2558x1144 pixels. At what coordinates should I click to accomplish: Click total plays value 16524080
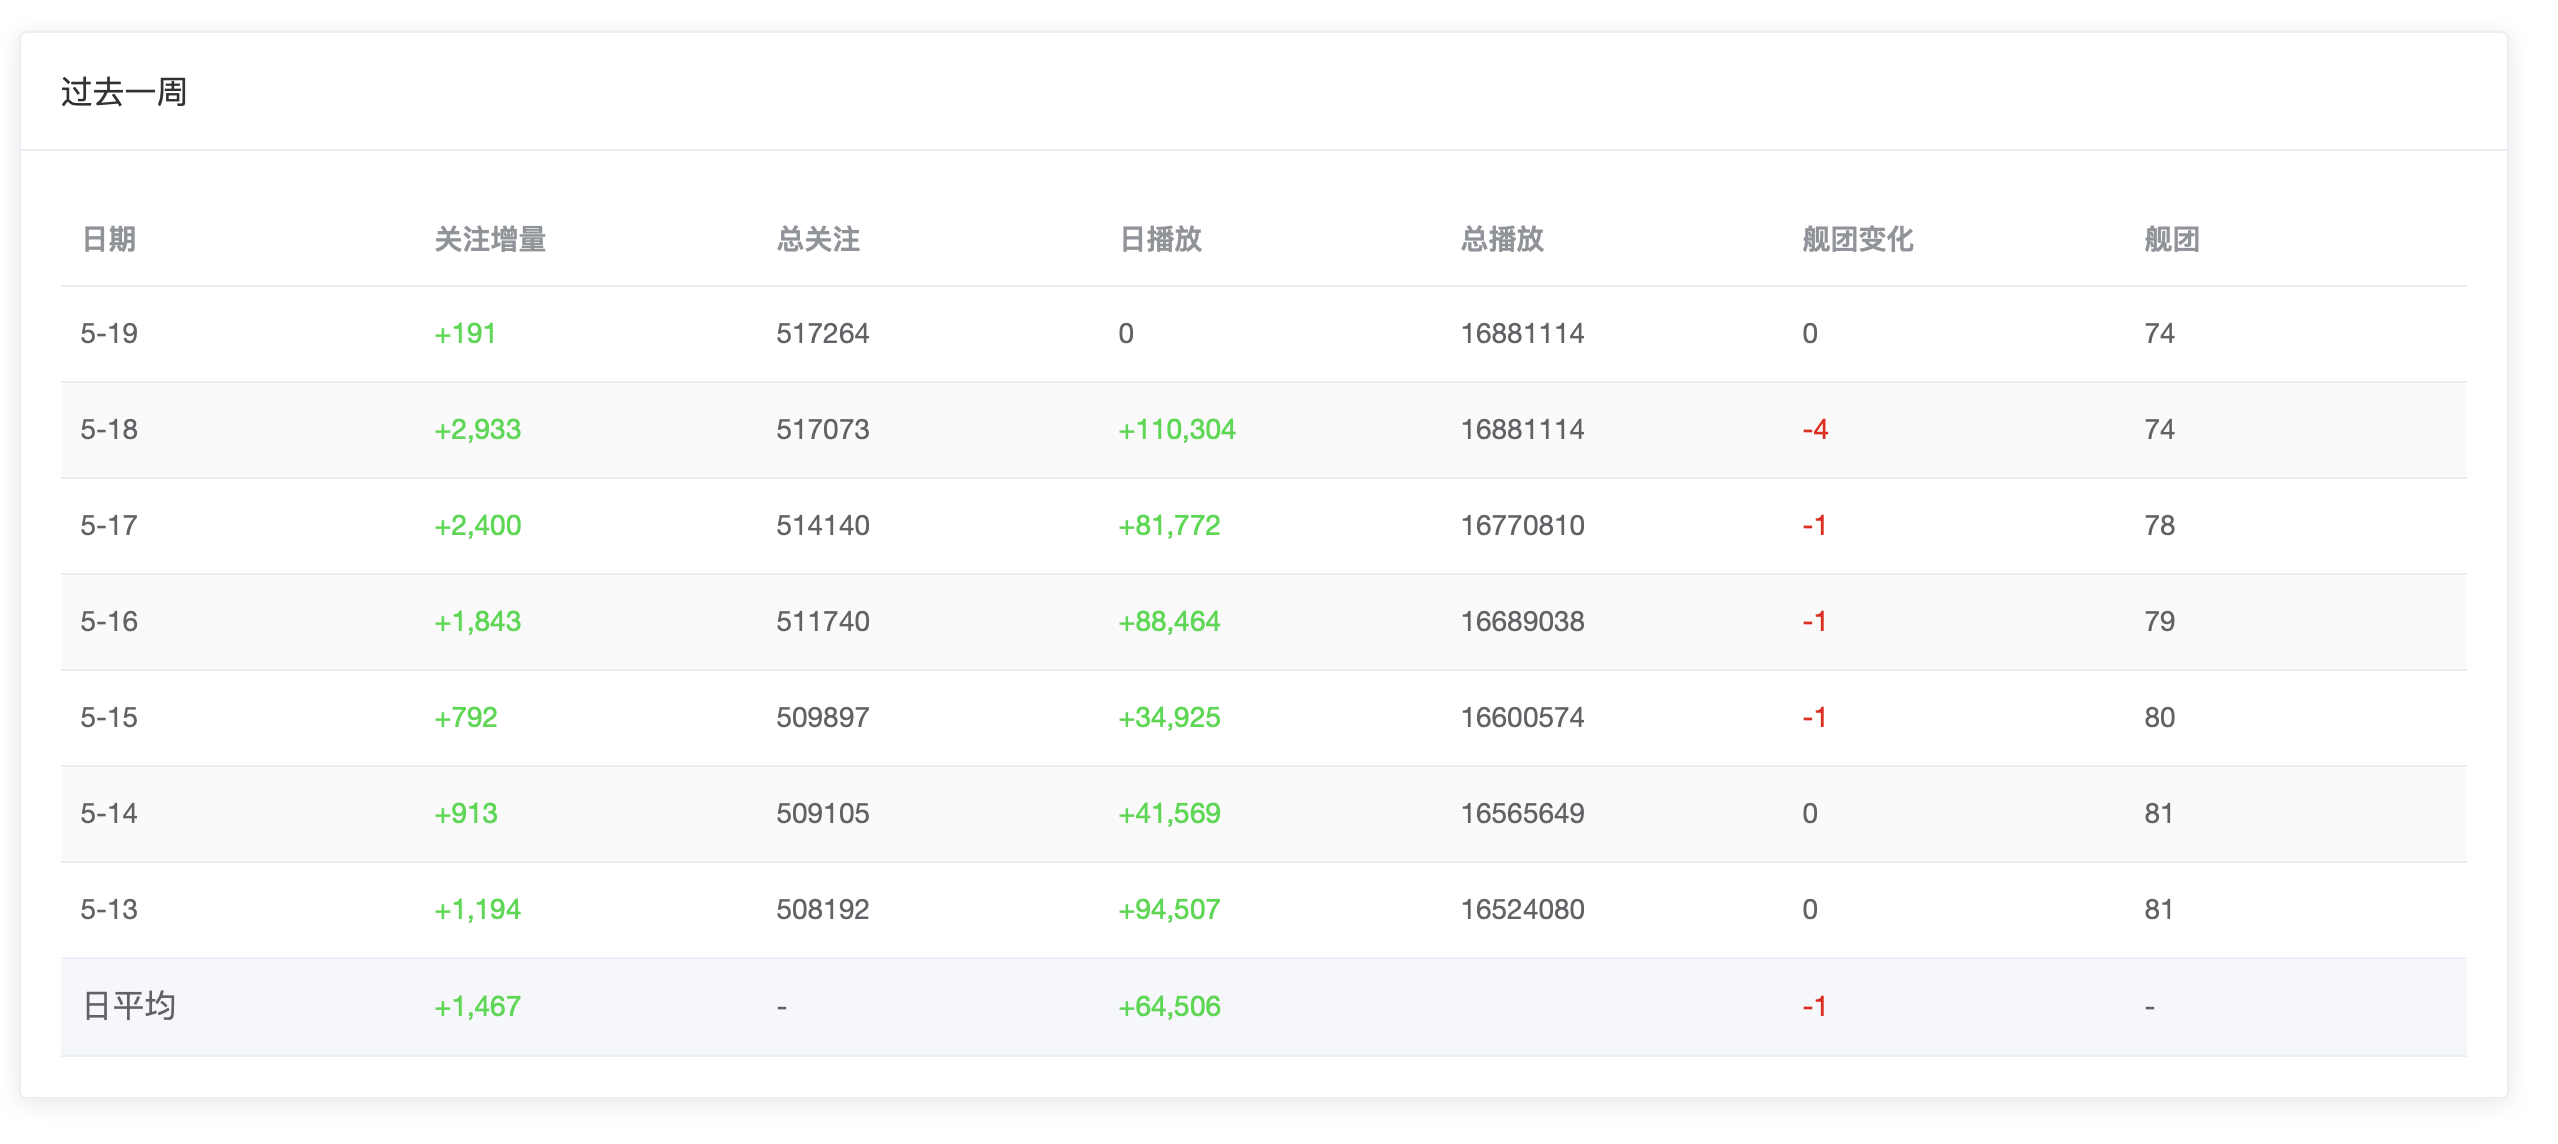1522,909
